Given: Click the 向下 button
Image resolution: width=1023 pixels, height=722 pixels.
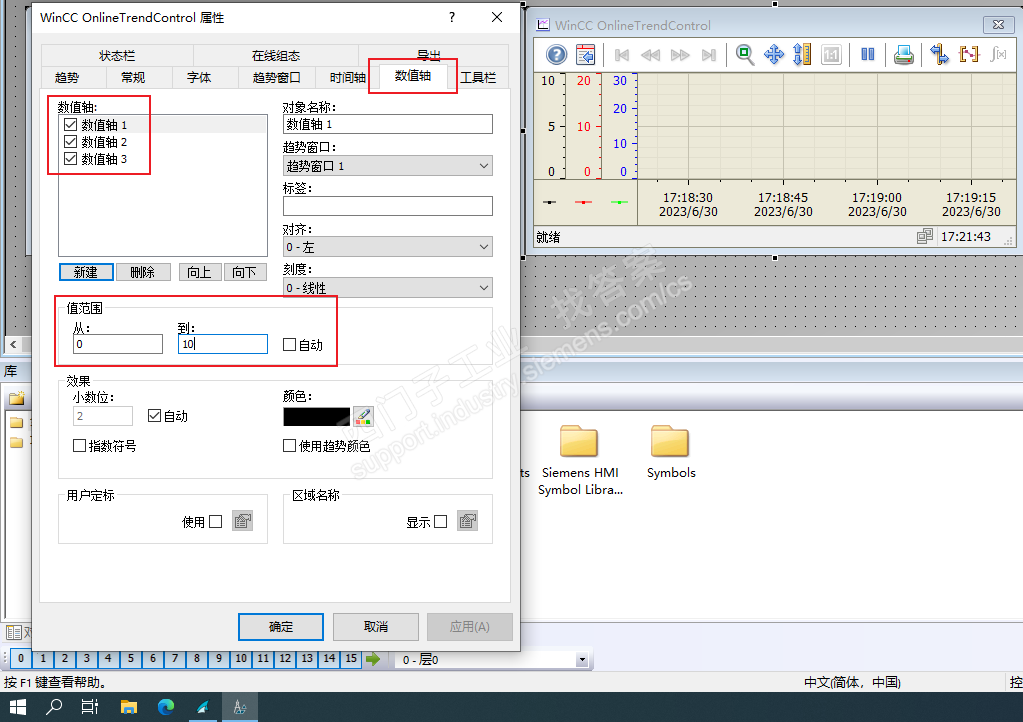Looking at the screenshot, I should [x=245, y=272].
